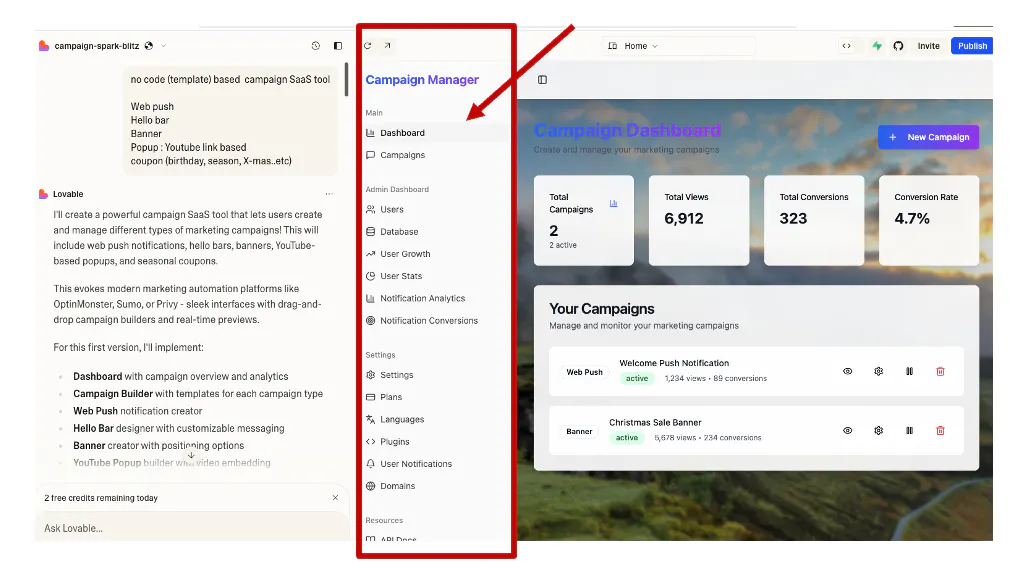This screenshot has height=563, width=1035.
Task: Click the globe icon beside campaign-spark-blitz
Action: pos(149,46)
